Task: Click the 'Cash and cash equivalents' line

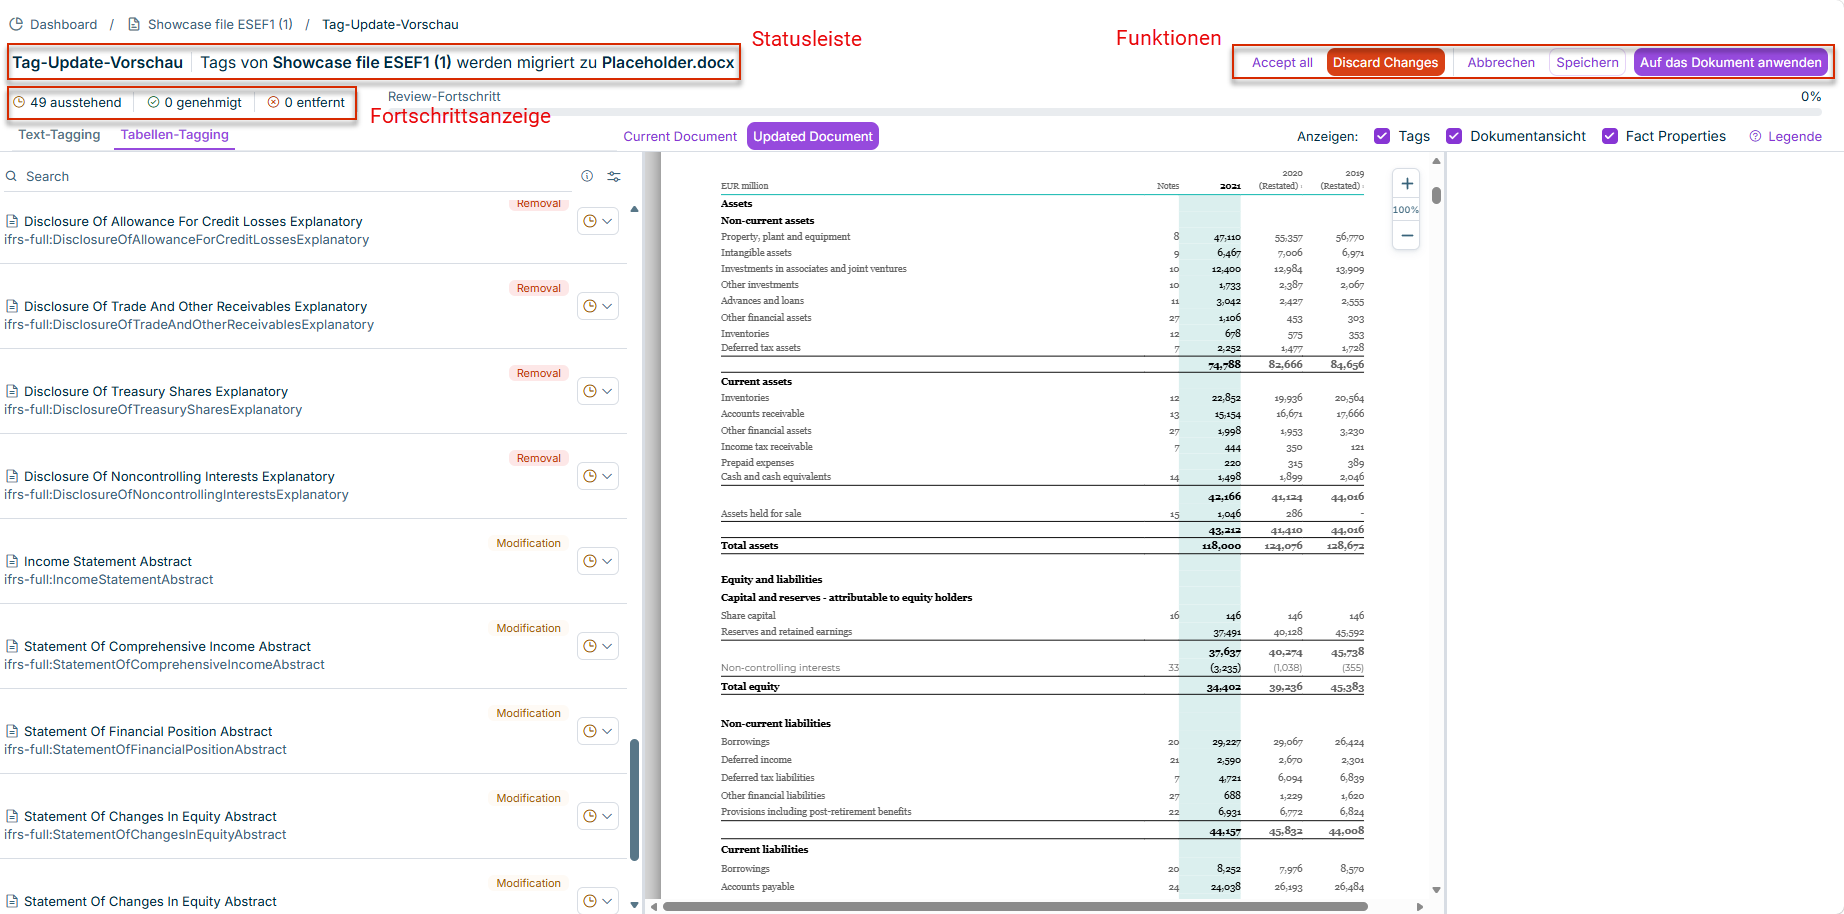Action: pos(776,477)
